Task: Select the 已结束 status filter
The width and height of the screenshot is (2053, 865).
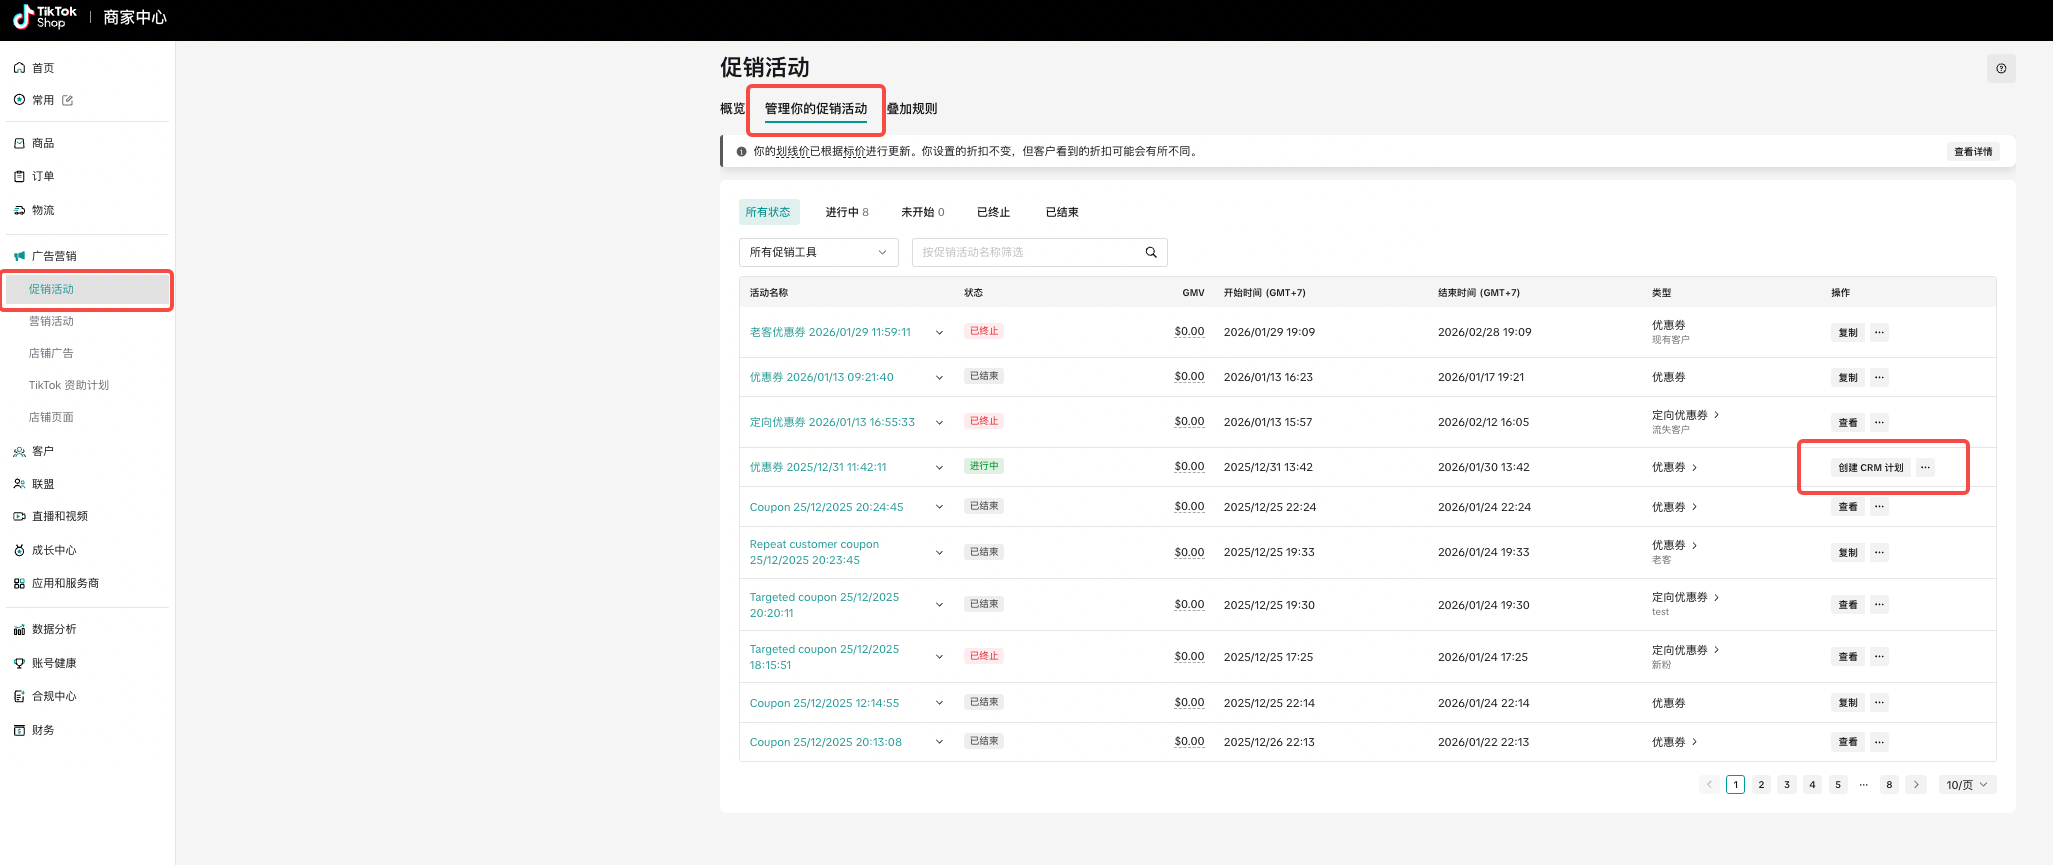Action: click(x=1062, y=212)
